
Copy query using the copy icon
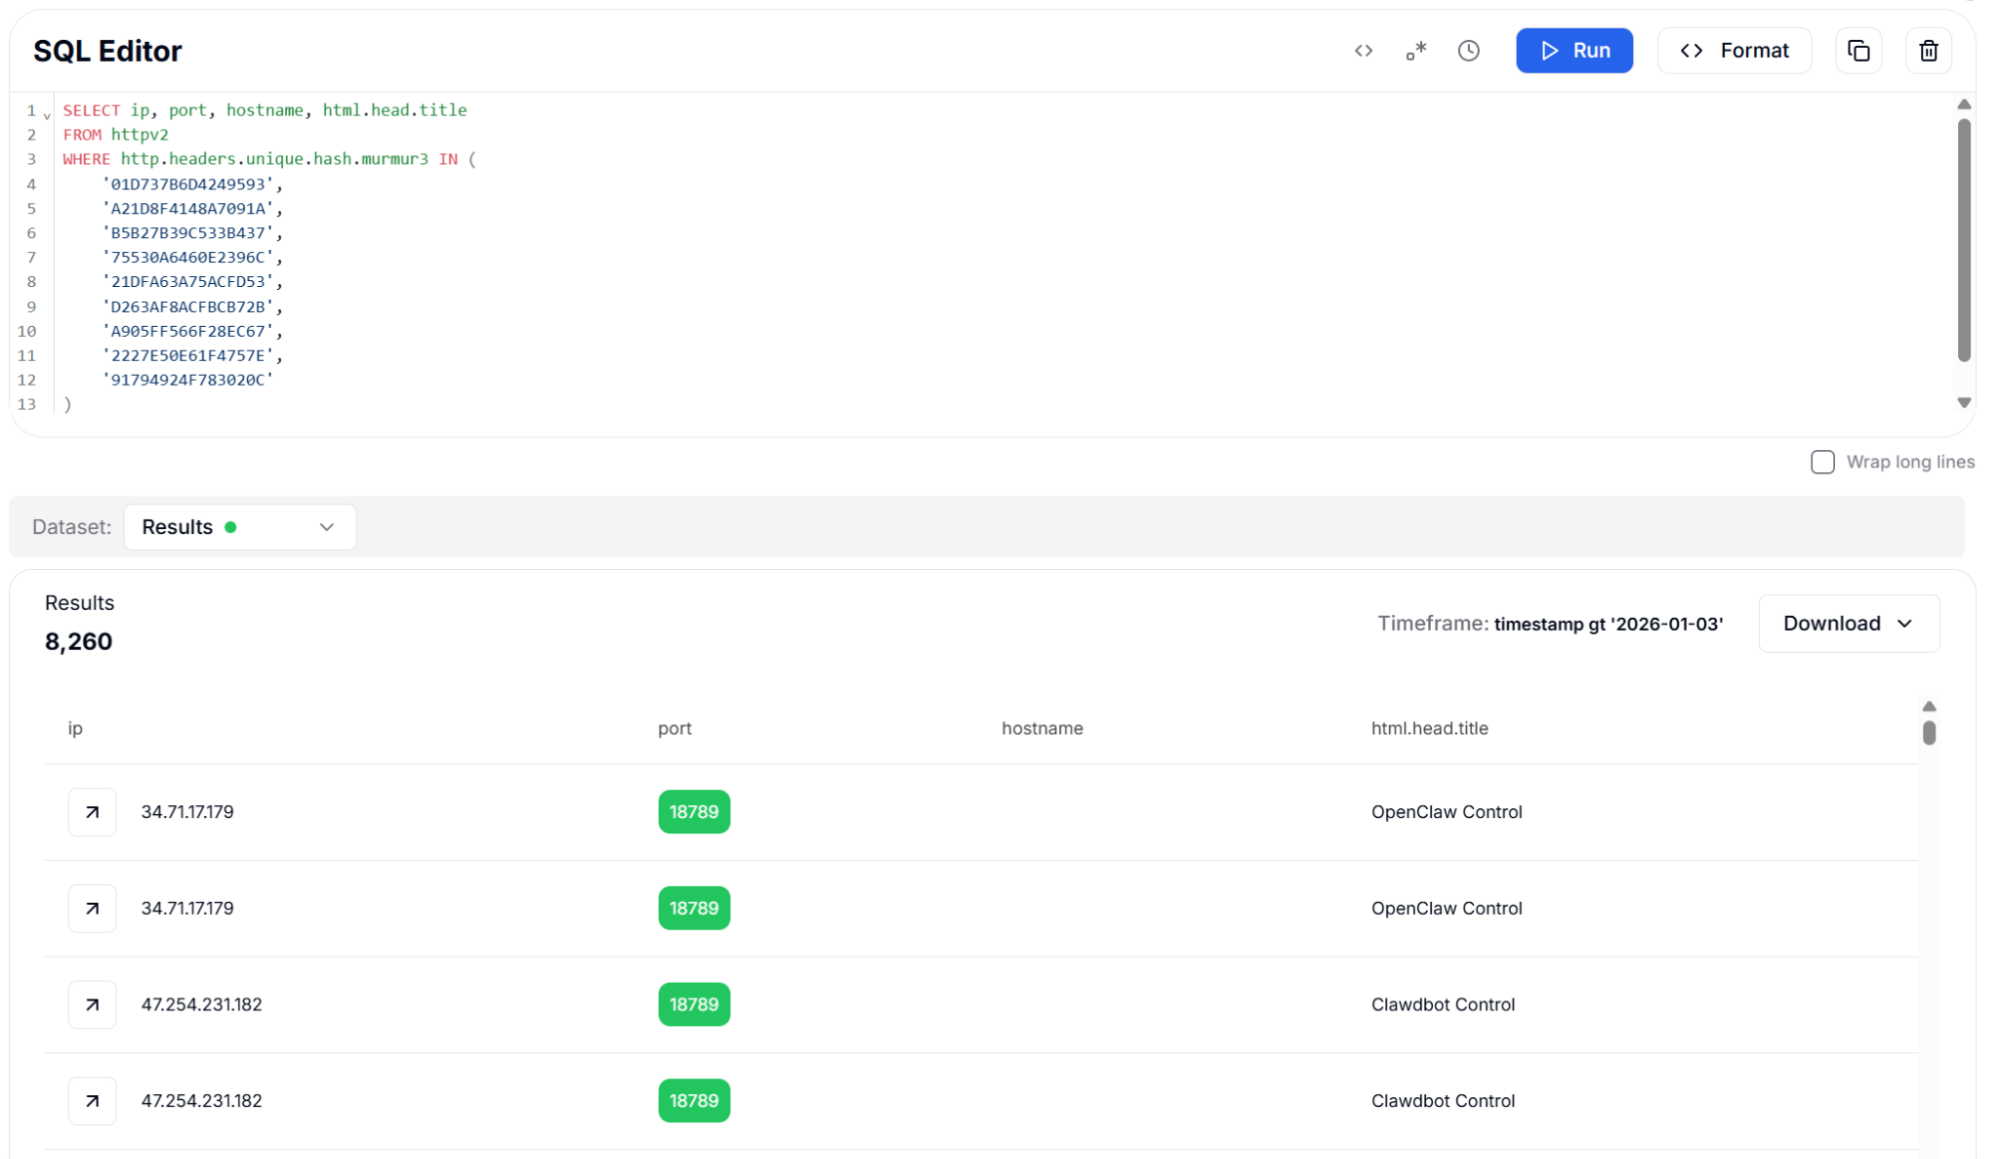(1858, 51)
